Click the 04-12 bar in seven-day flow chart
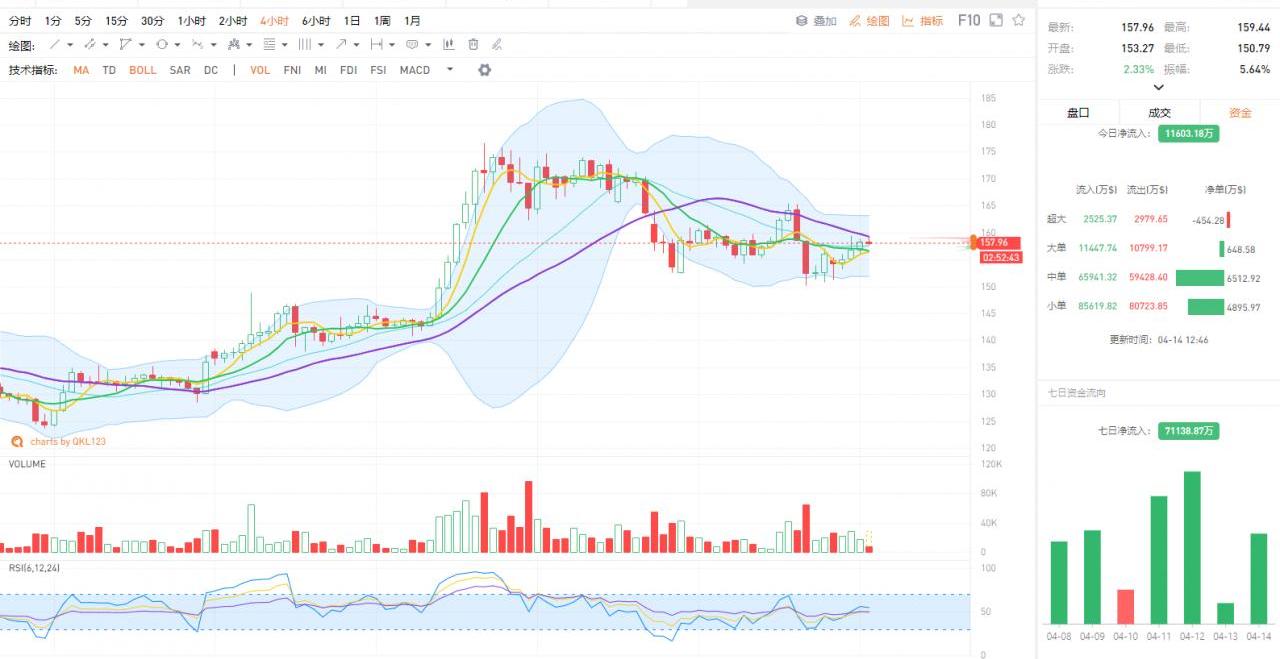The image size is (1280, 659). [x=1192, y=547]
